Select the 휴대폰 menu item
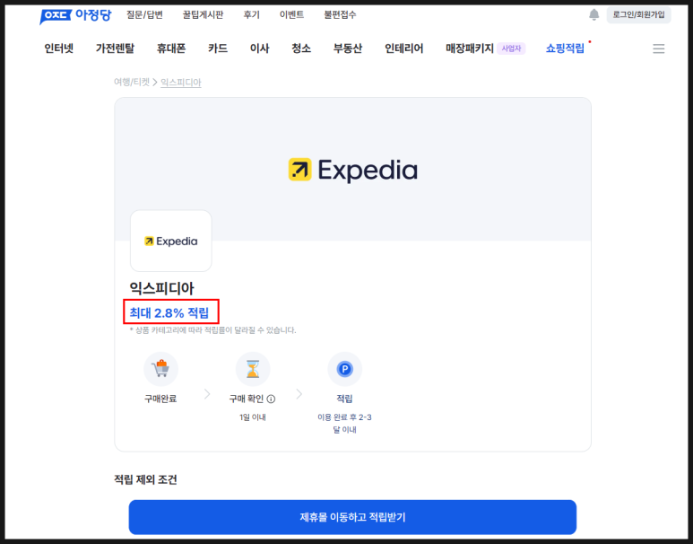This screenshot has height=544, width=693. click(171, 48)
